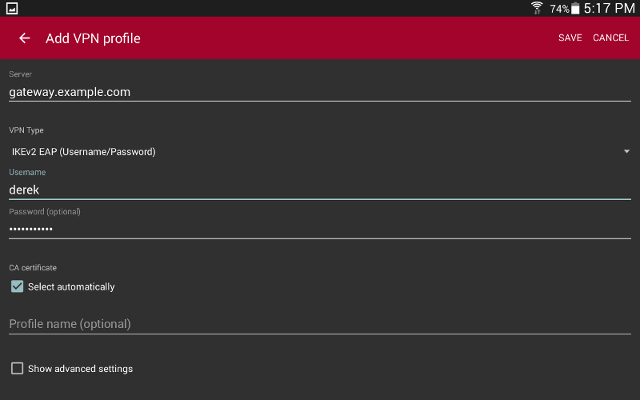This screenshot has width=640, height=400.
Task: Focus the Profile name (optional) field
Action: [x=320, y=324]
